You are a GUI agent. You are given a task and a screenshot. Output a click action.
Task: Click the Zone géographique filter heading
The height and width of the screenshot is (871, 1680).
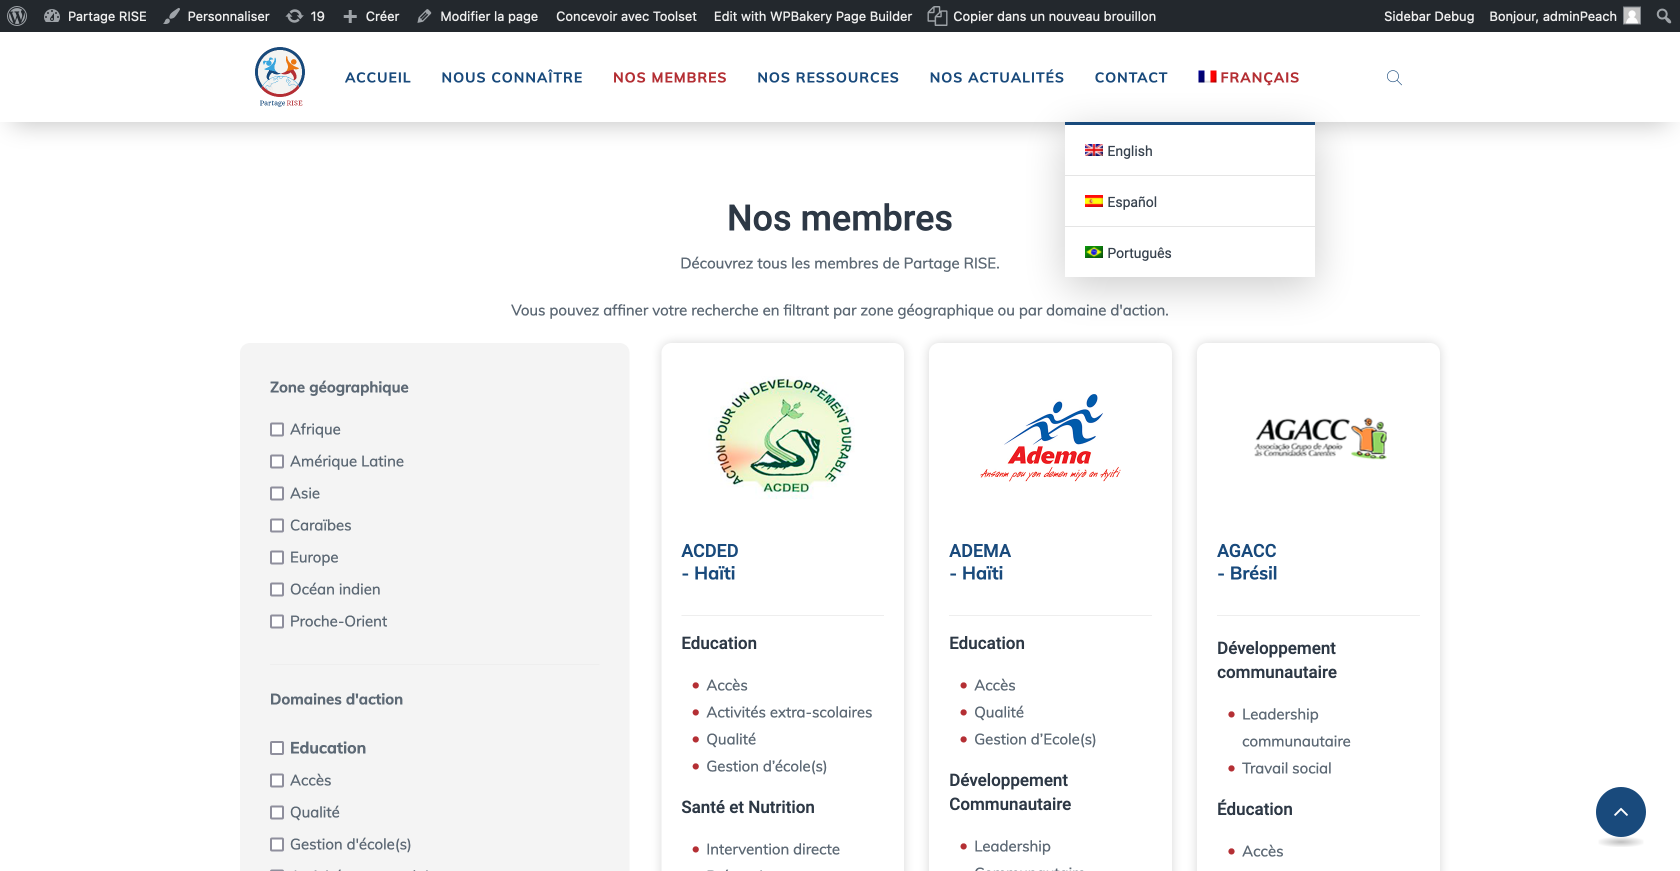click(339, 387)
